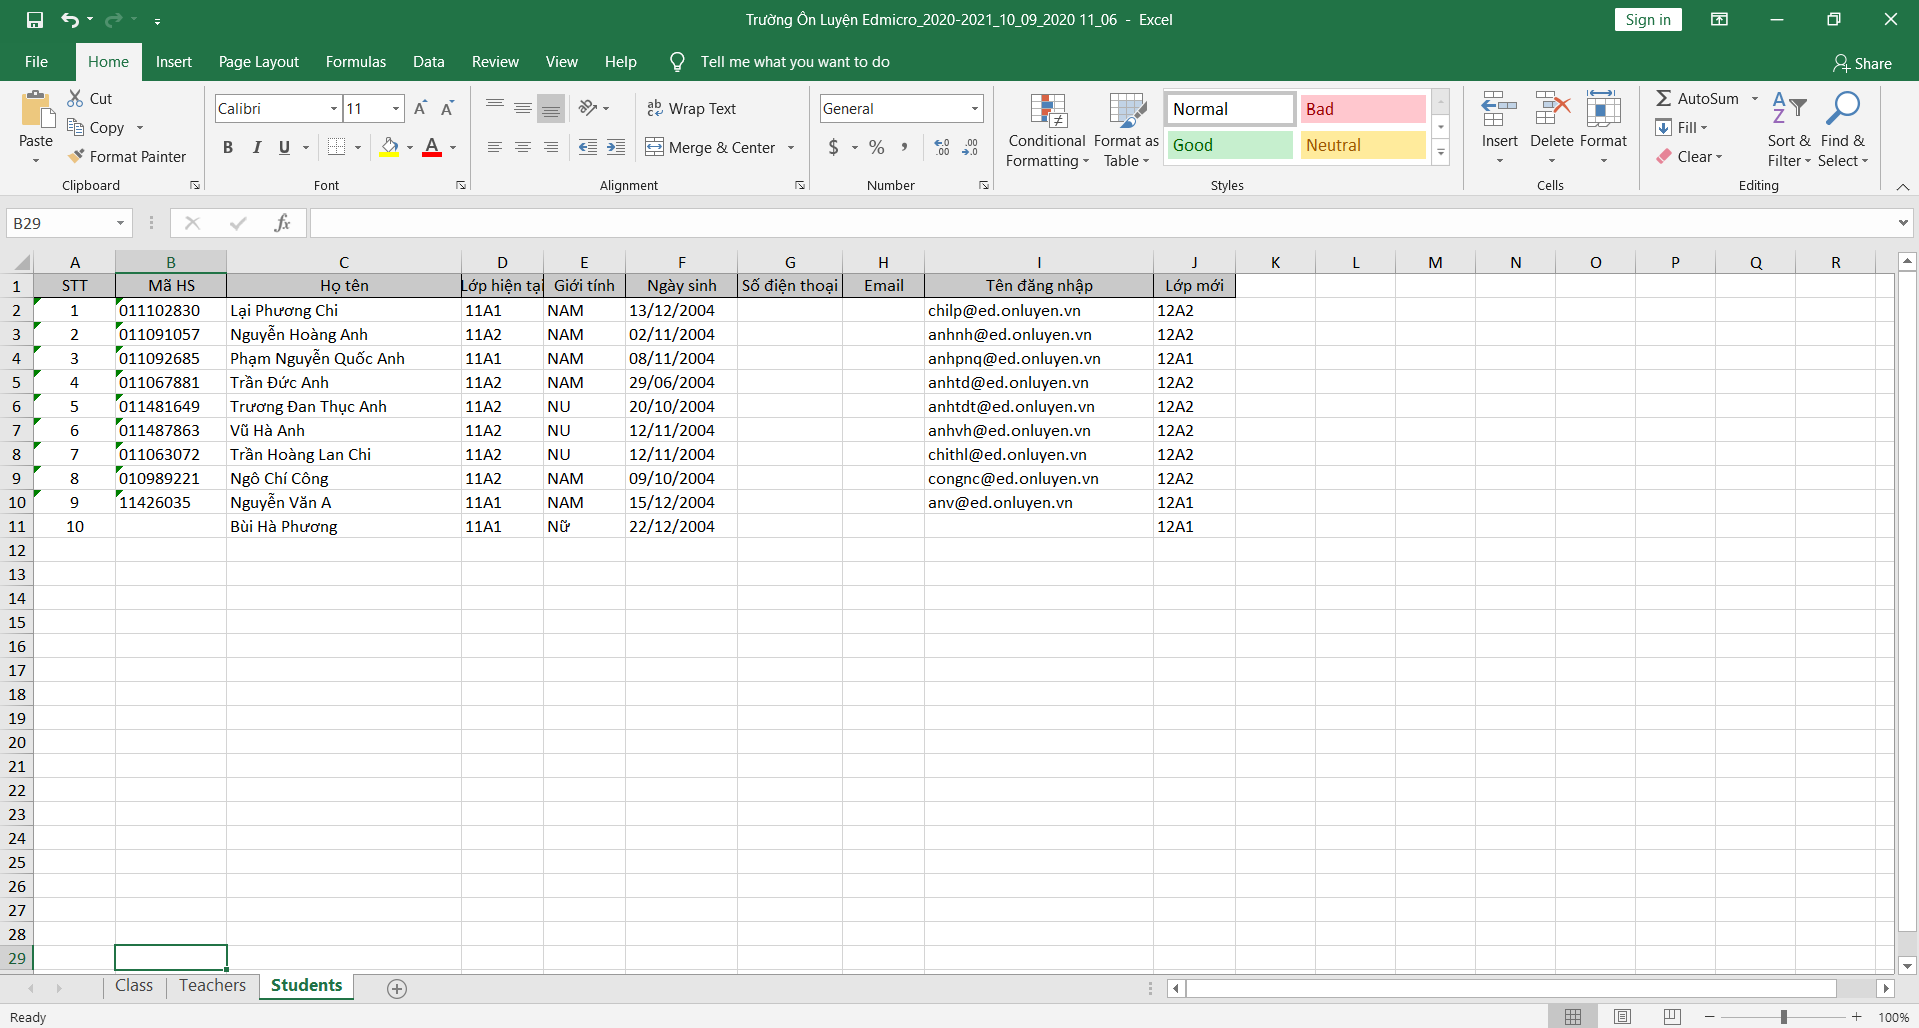Expand the formula bar
The image size is (1919, 1028).
pos(1903,223)
